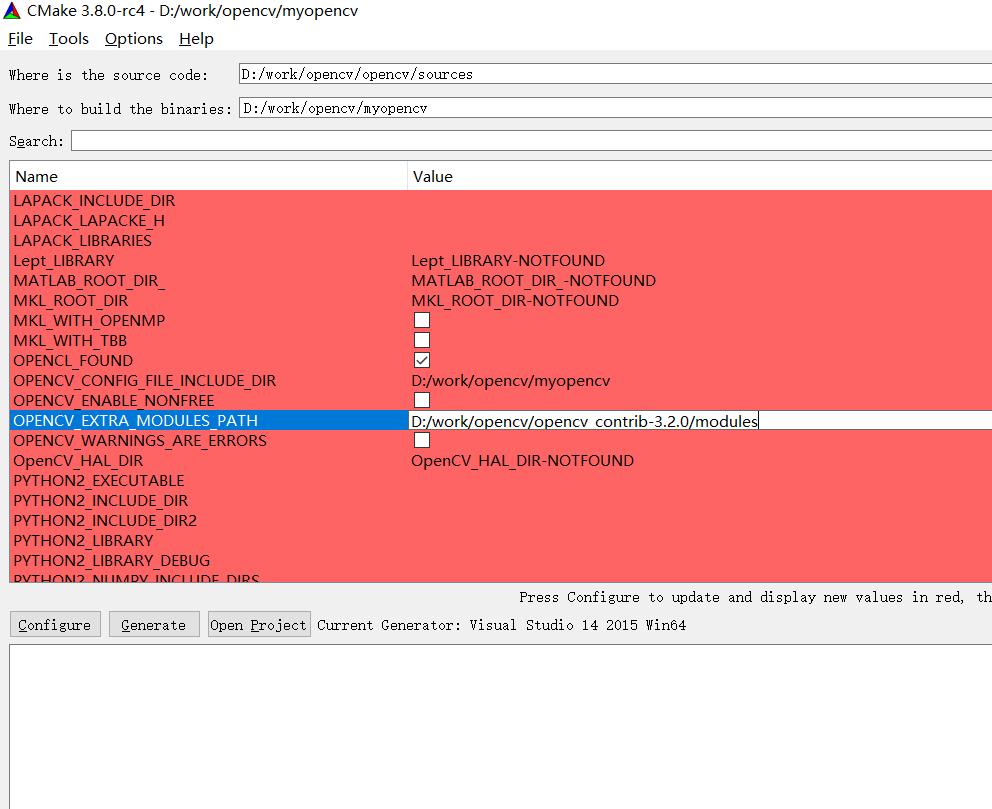Open the Options menu
Image resolution: width=992 pixels, height=809 pixels.
tap(133, 39)
